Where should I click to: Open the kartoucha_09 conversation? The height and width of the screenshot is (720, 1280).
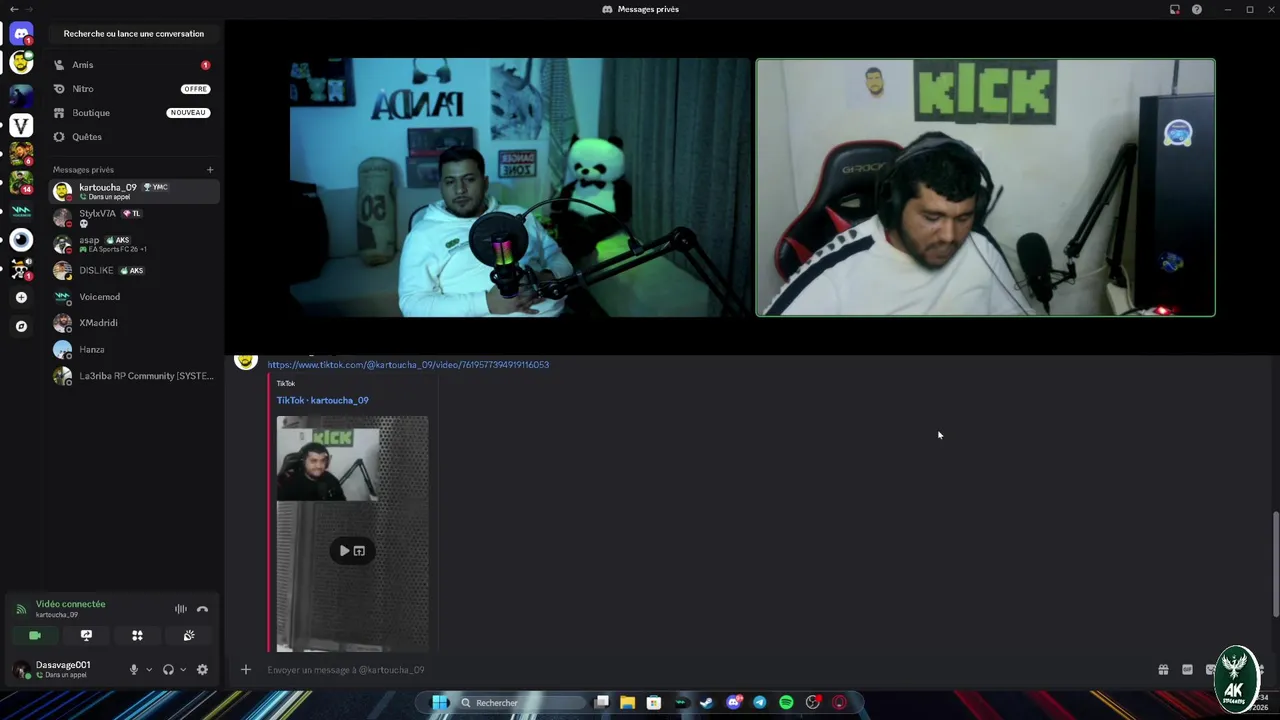[133, 191]
